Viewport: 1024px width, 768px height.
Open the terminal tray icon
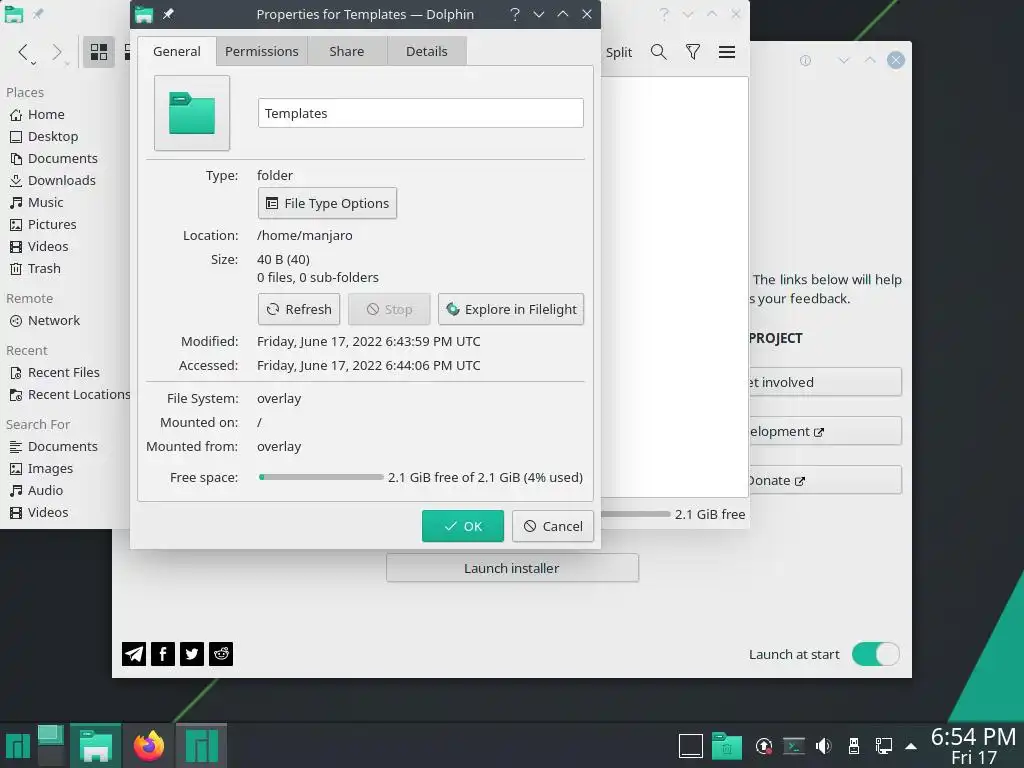(793, 746)
